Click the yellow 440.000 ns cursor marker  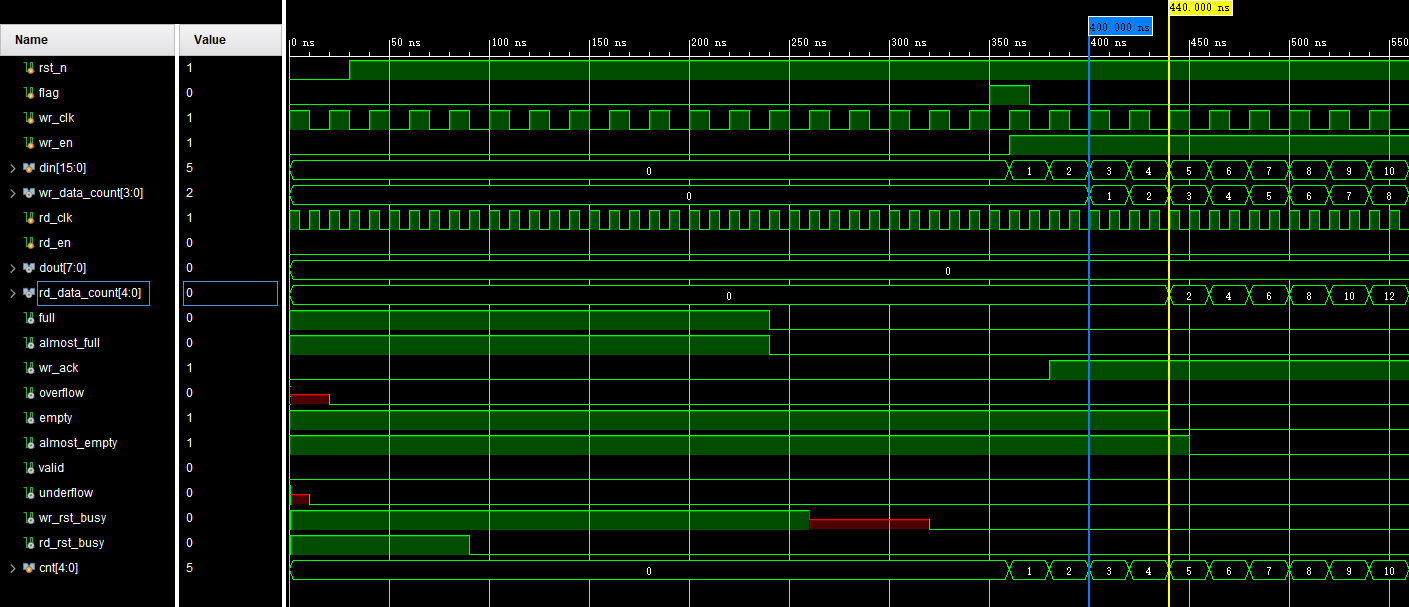(x=1199, y=7)
